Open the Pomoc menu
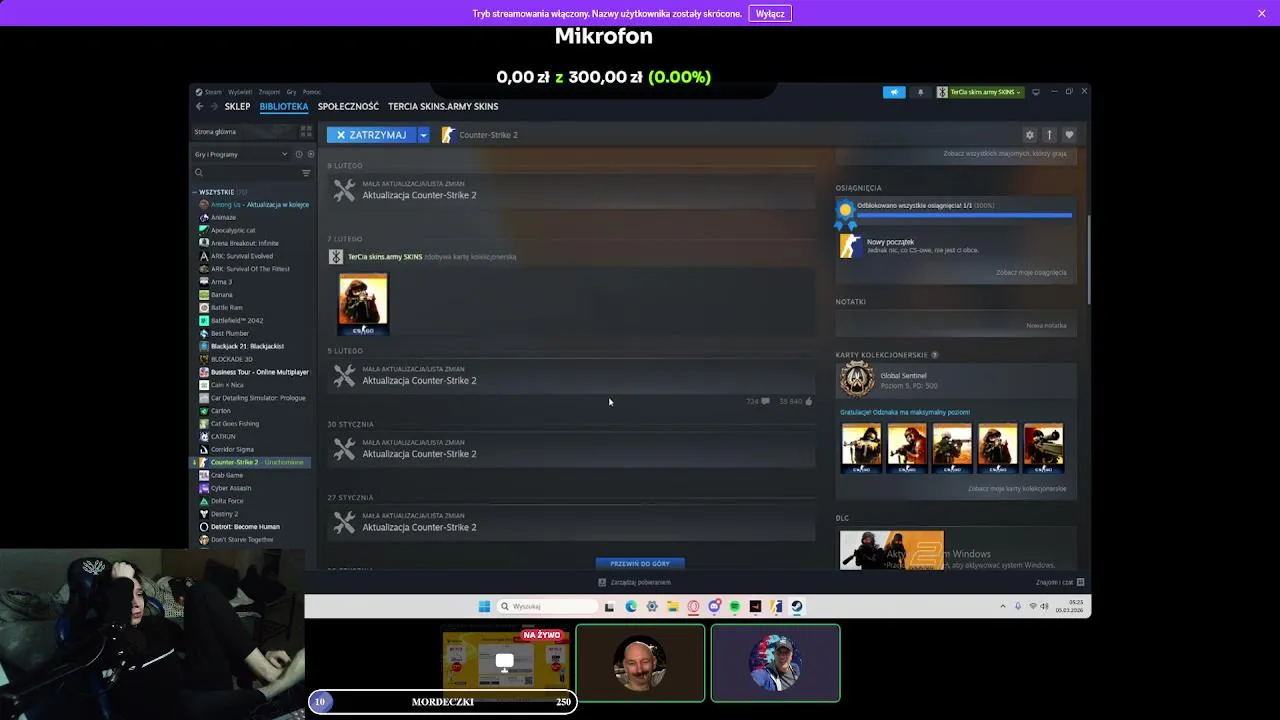Viewport: 1280px width, 720px height. click(312, 92)
